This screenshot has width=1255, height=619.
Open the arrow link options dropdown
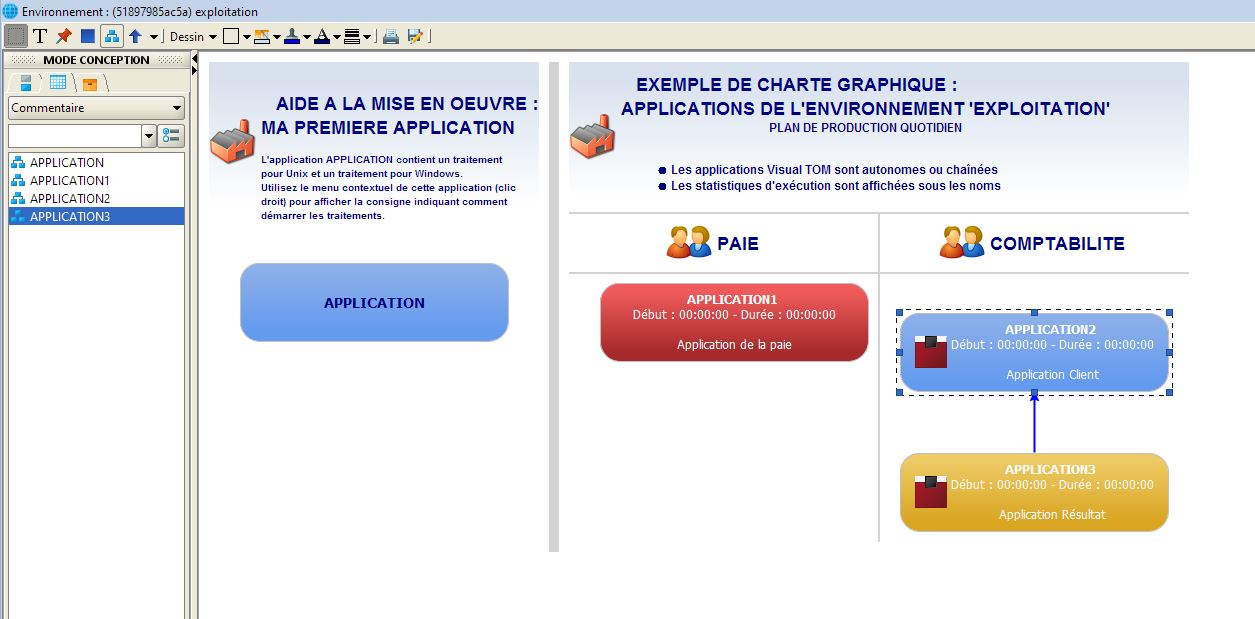tap(154, 37)
